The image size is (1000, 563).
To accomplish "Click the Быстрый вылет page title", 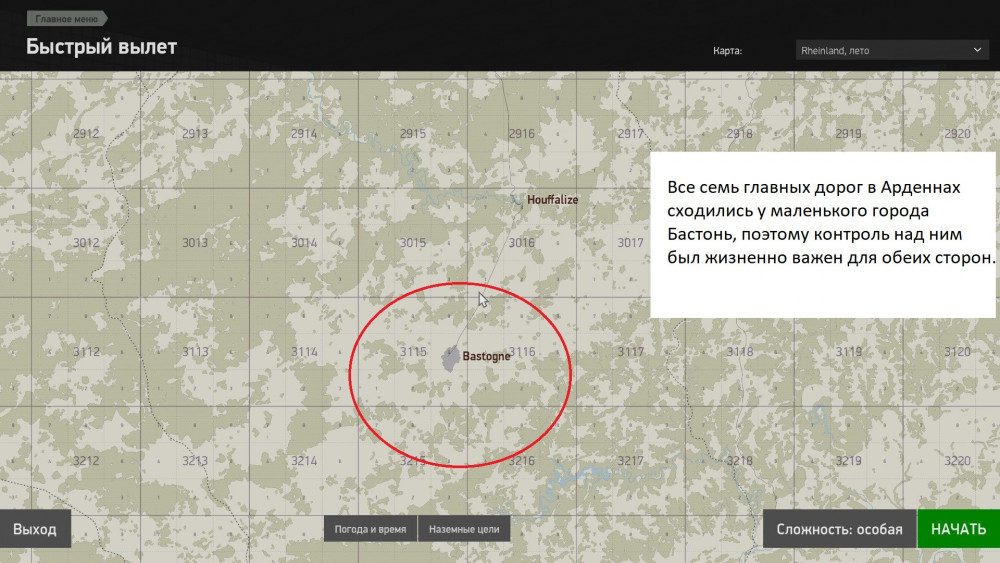I will pyautogui.click(x=101, y=47).
